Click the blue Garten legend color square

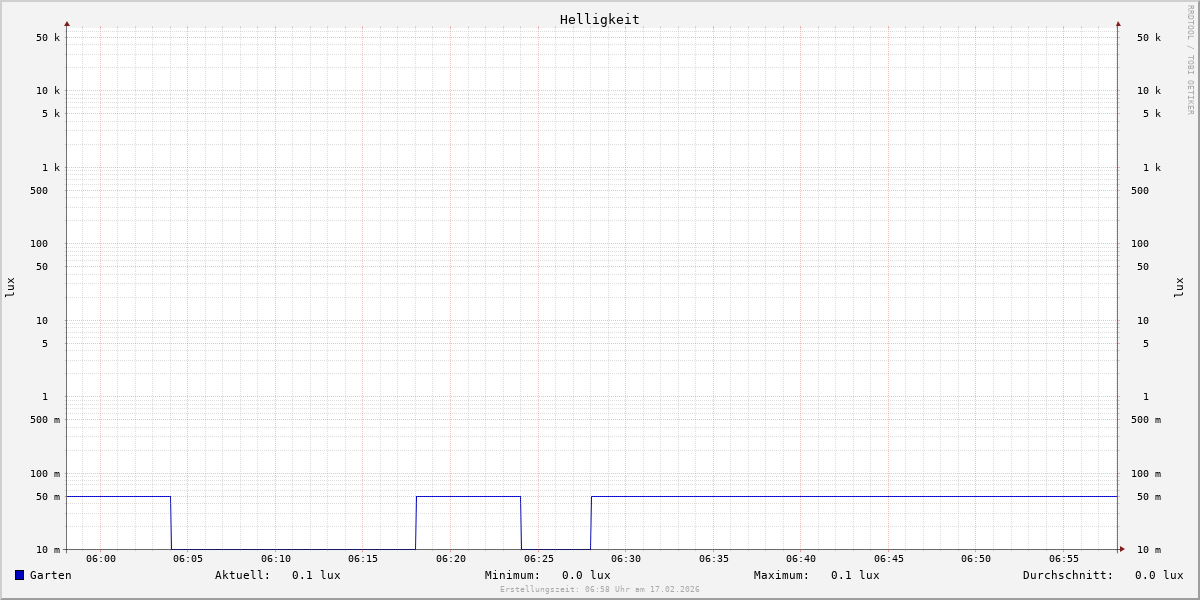[x=19, y=575]
